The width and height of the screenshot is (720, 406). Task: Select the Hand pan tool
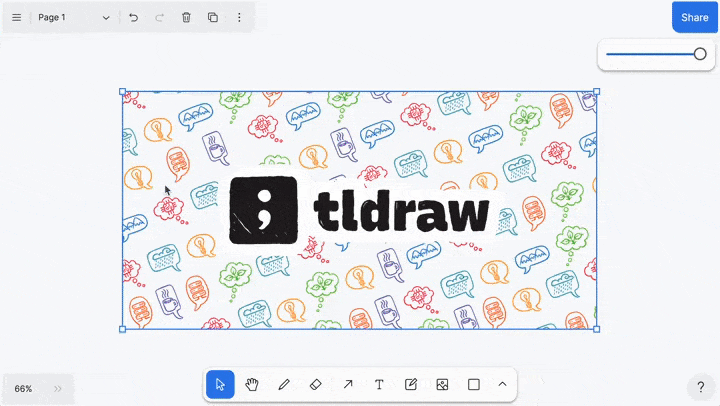[252, 384]
